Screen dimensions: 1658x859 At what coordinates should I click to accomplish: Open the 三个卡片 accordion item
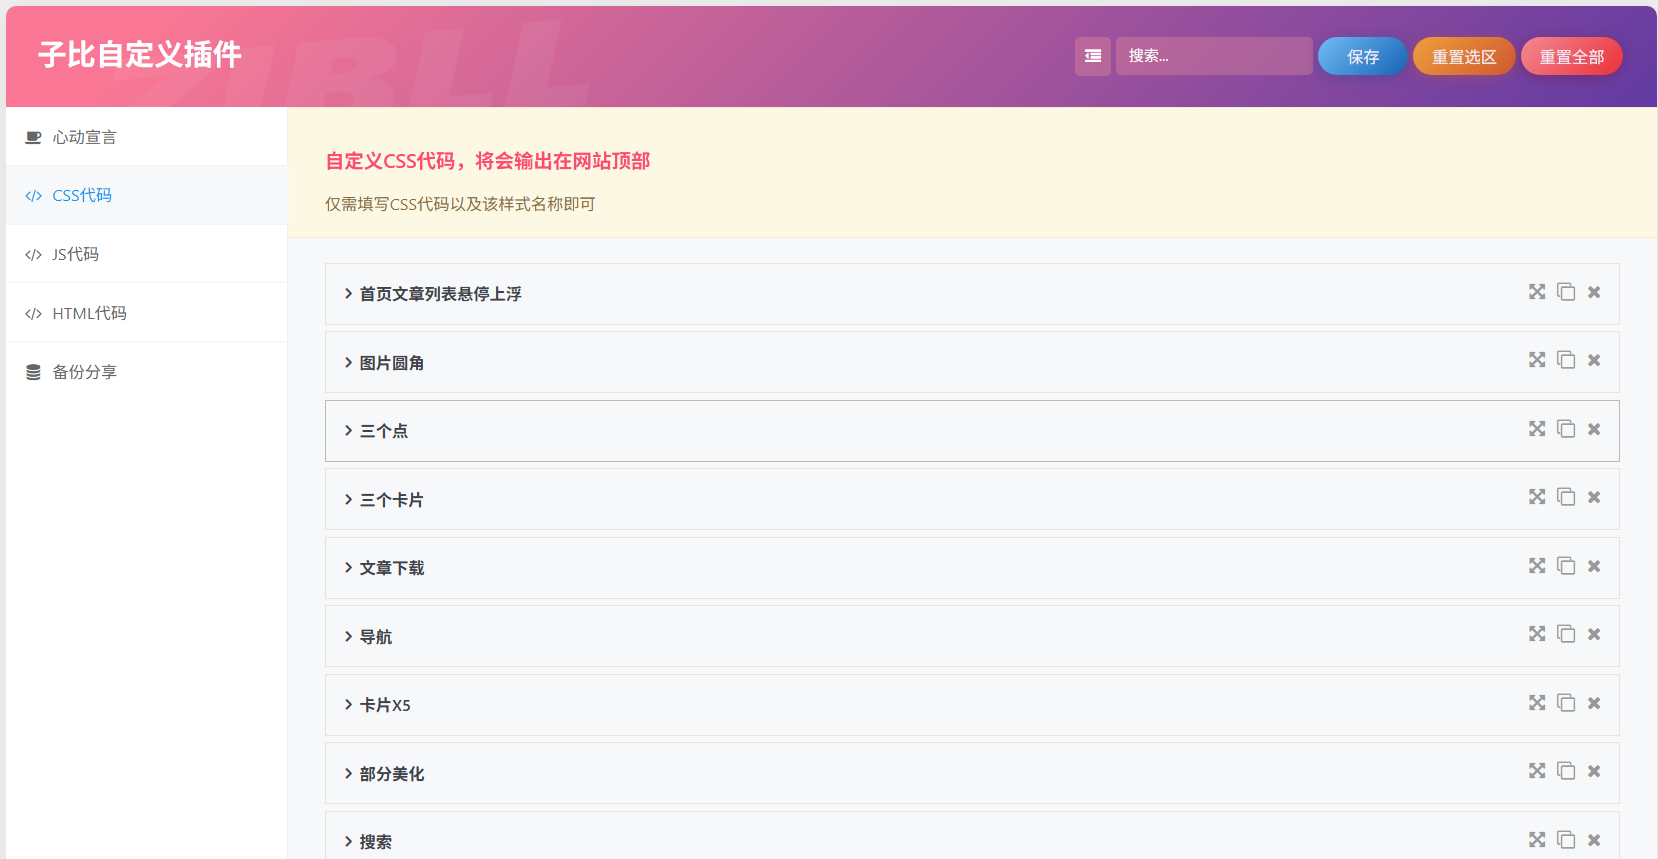392,500
